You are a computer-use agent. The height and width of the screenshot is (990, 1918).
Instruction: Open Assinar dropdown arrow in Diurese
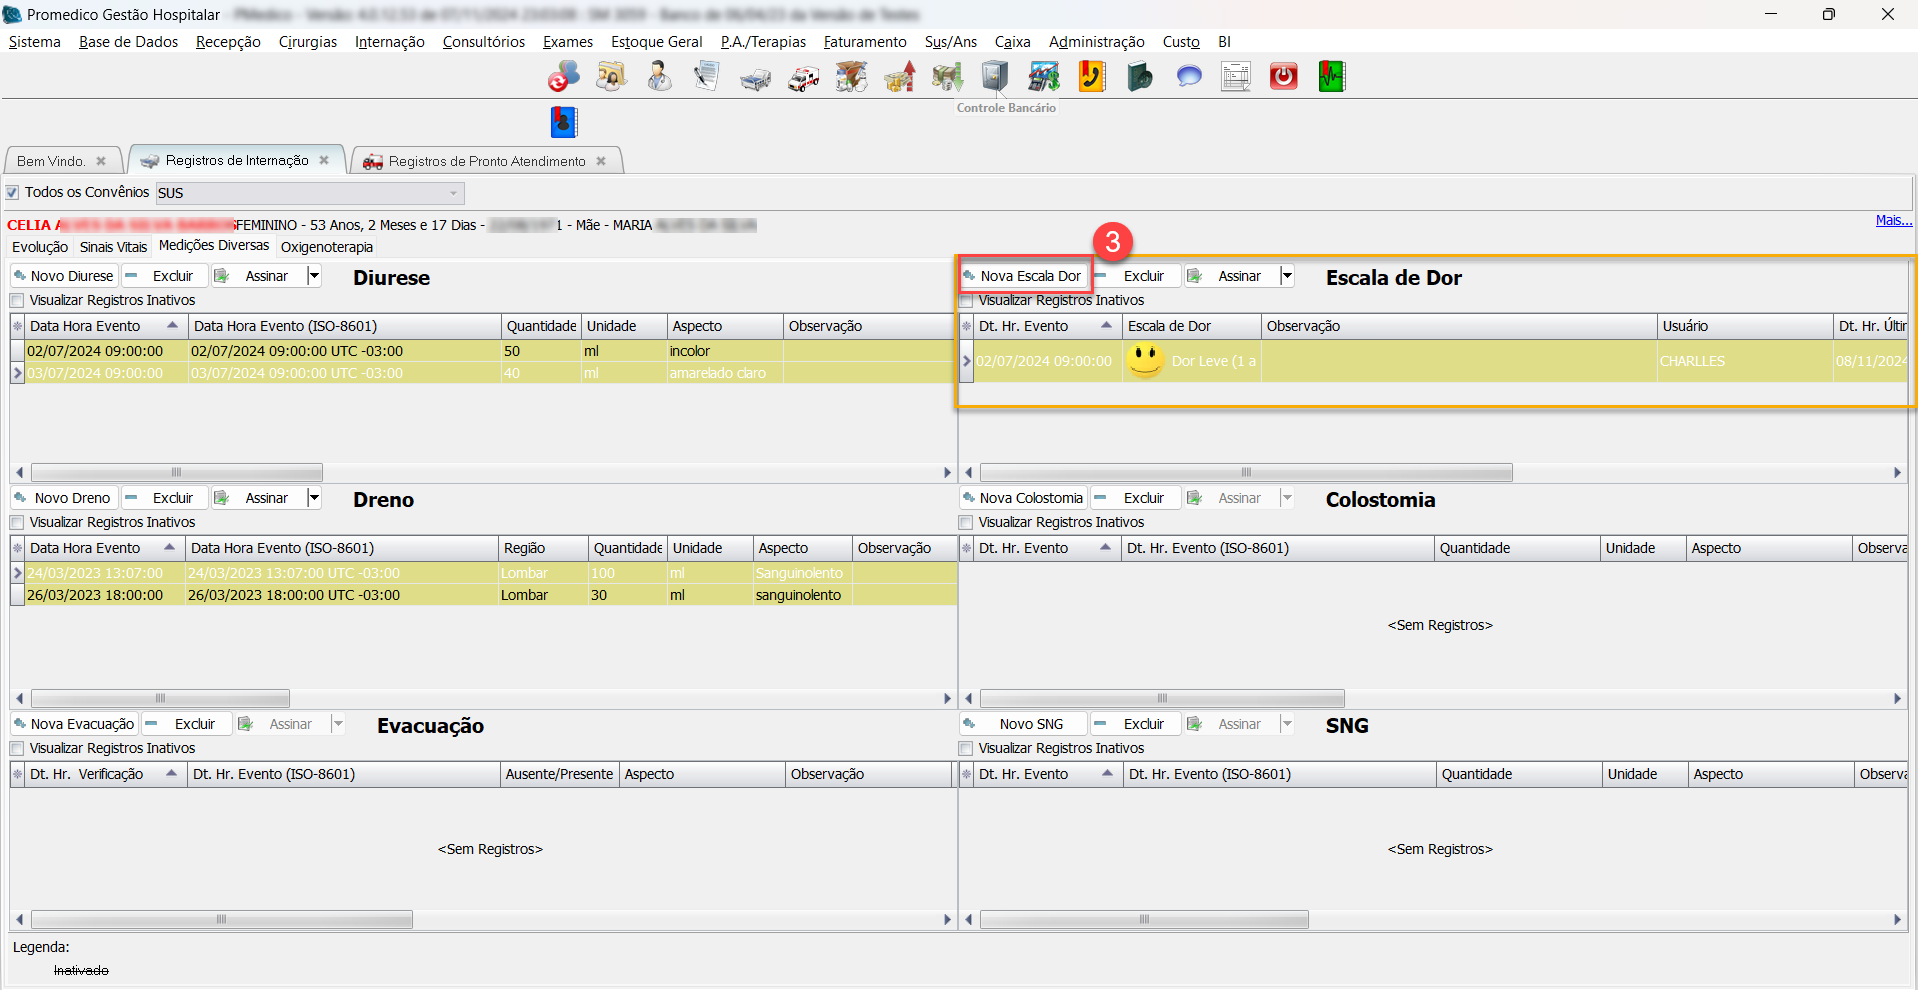pyautogui.click(x=314, y=276)
